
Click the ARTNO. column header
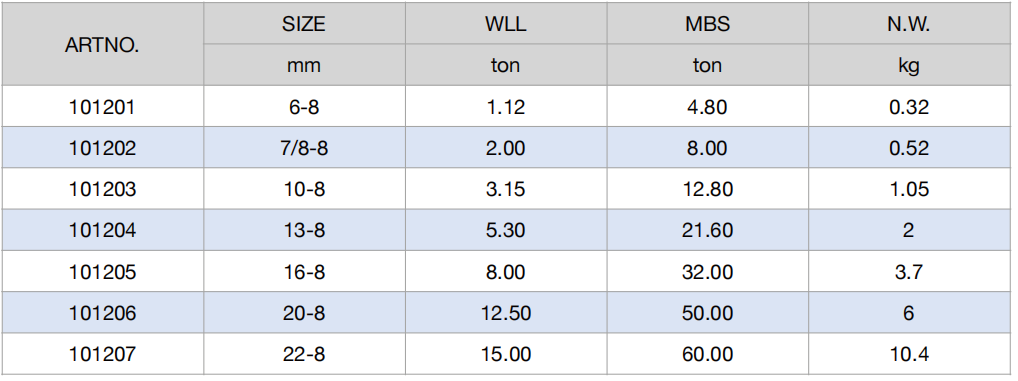102,45
